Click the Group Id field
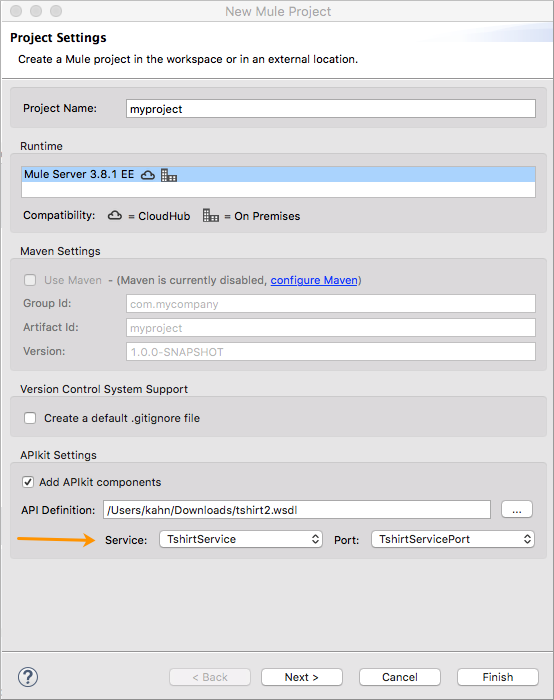Image resolution: width=554 pixels, height=700 pixels. point(331,304)
